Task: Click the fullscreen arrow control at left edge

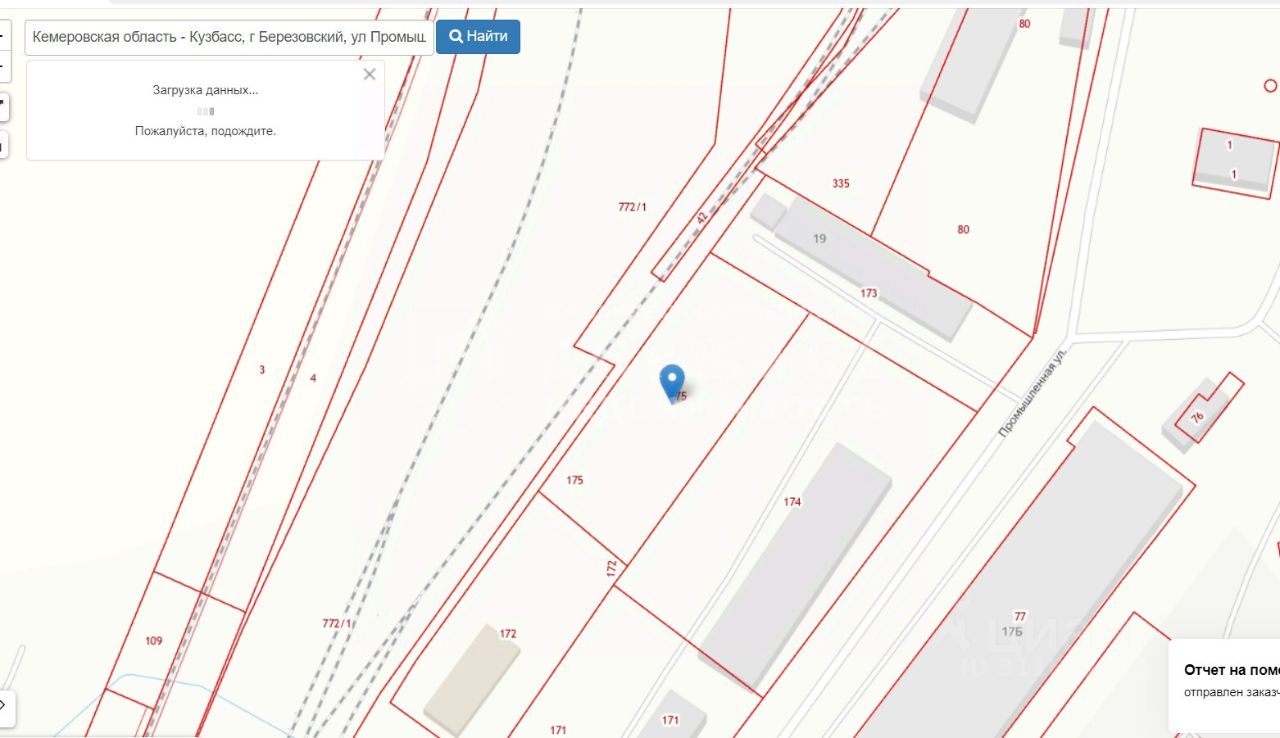Action: (x=3, y=106)
